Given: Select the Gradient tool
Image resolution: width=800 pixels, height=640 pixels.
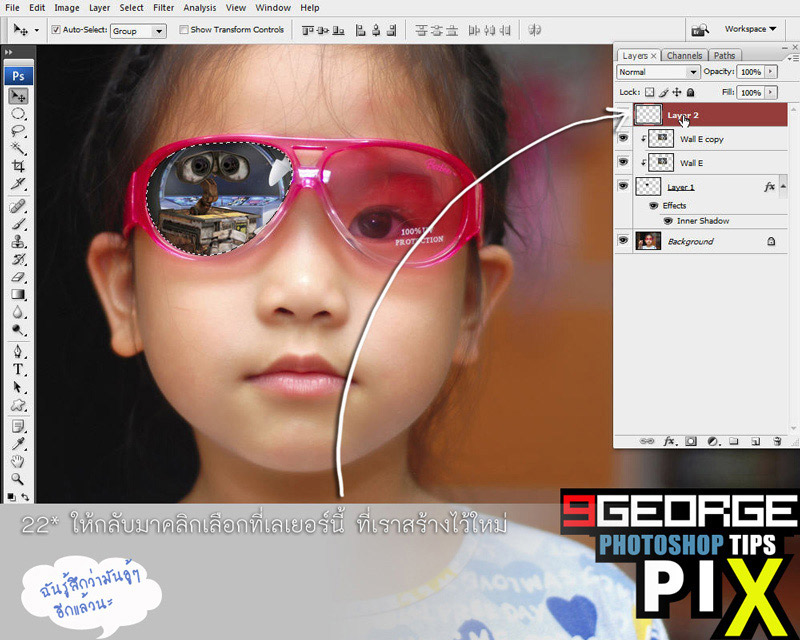Looking at the screenshot, I should 18,294.
